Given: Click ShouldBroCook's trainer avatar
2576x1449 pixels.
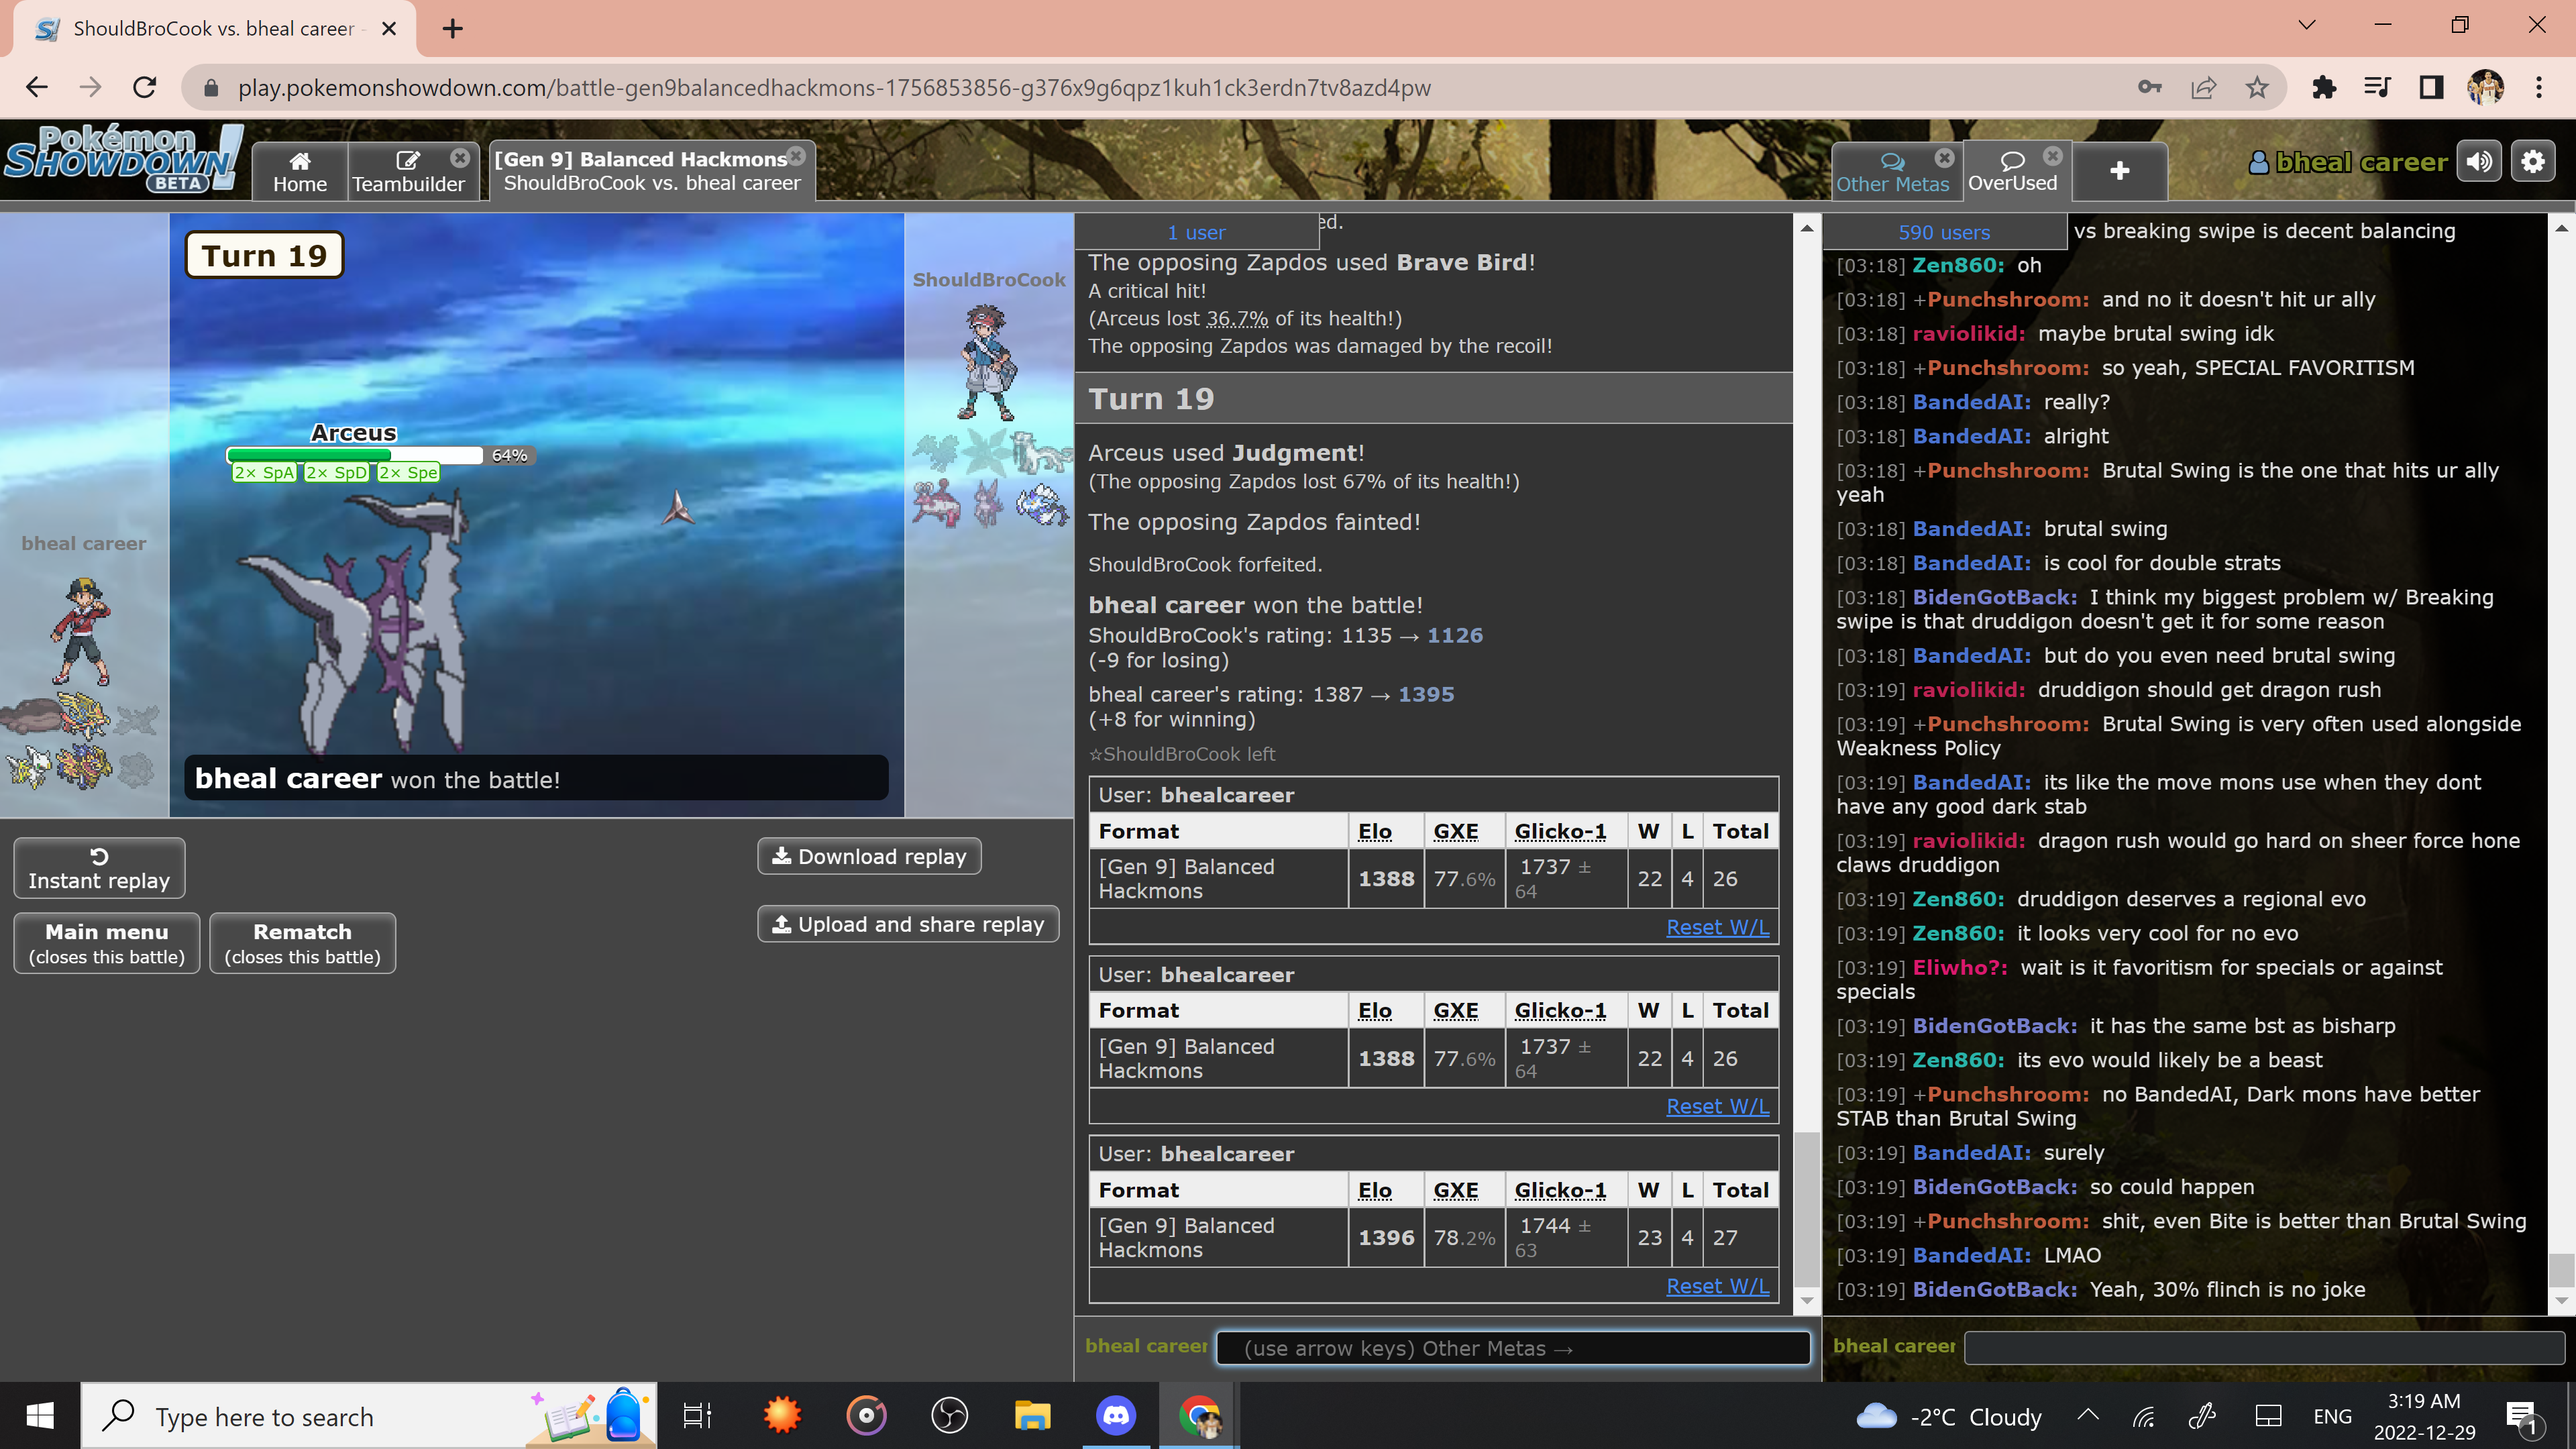Looking at the screenshot, I should tap(989, 362).
